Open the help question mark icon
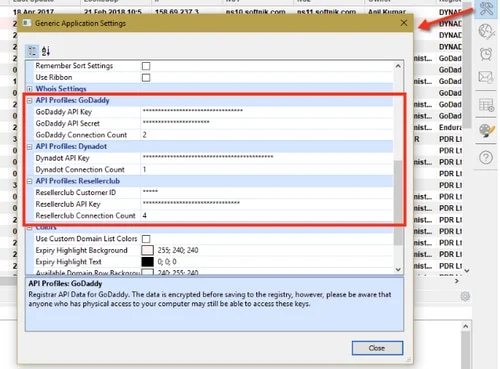This screenshot has width=500, height=369. 486,157
